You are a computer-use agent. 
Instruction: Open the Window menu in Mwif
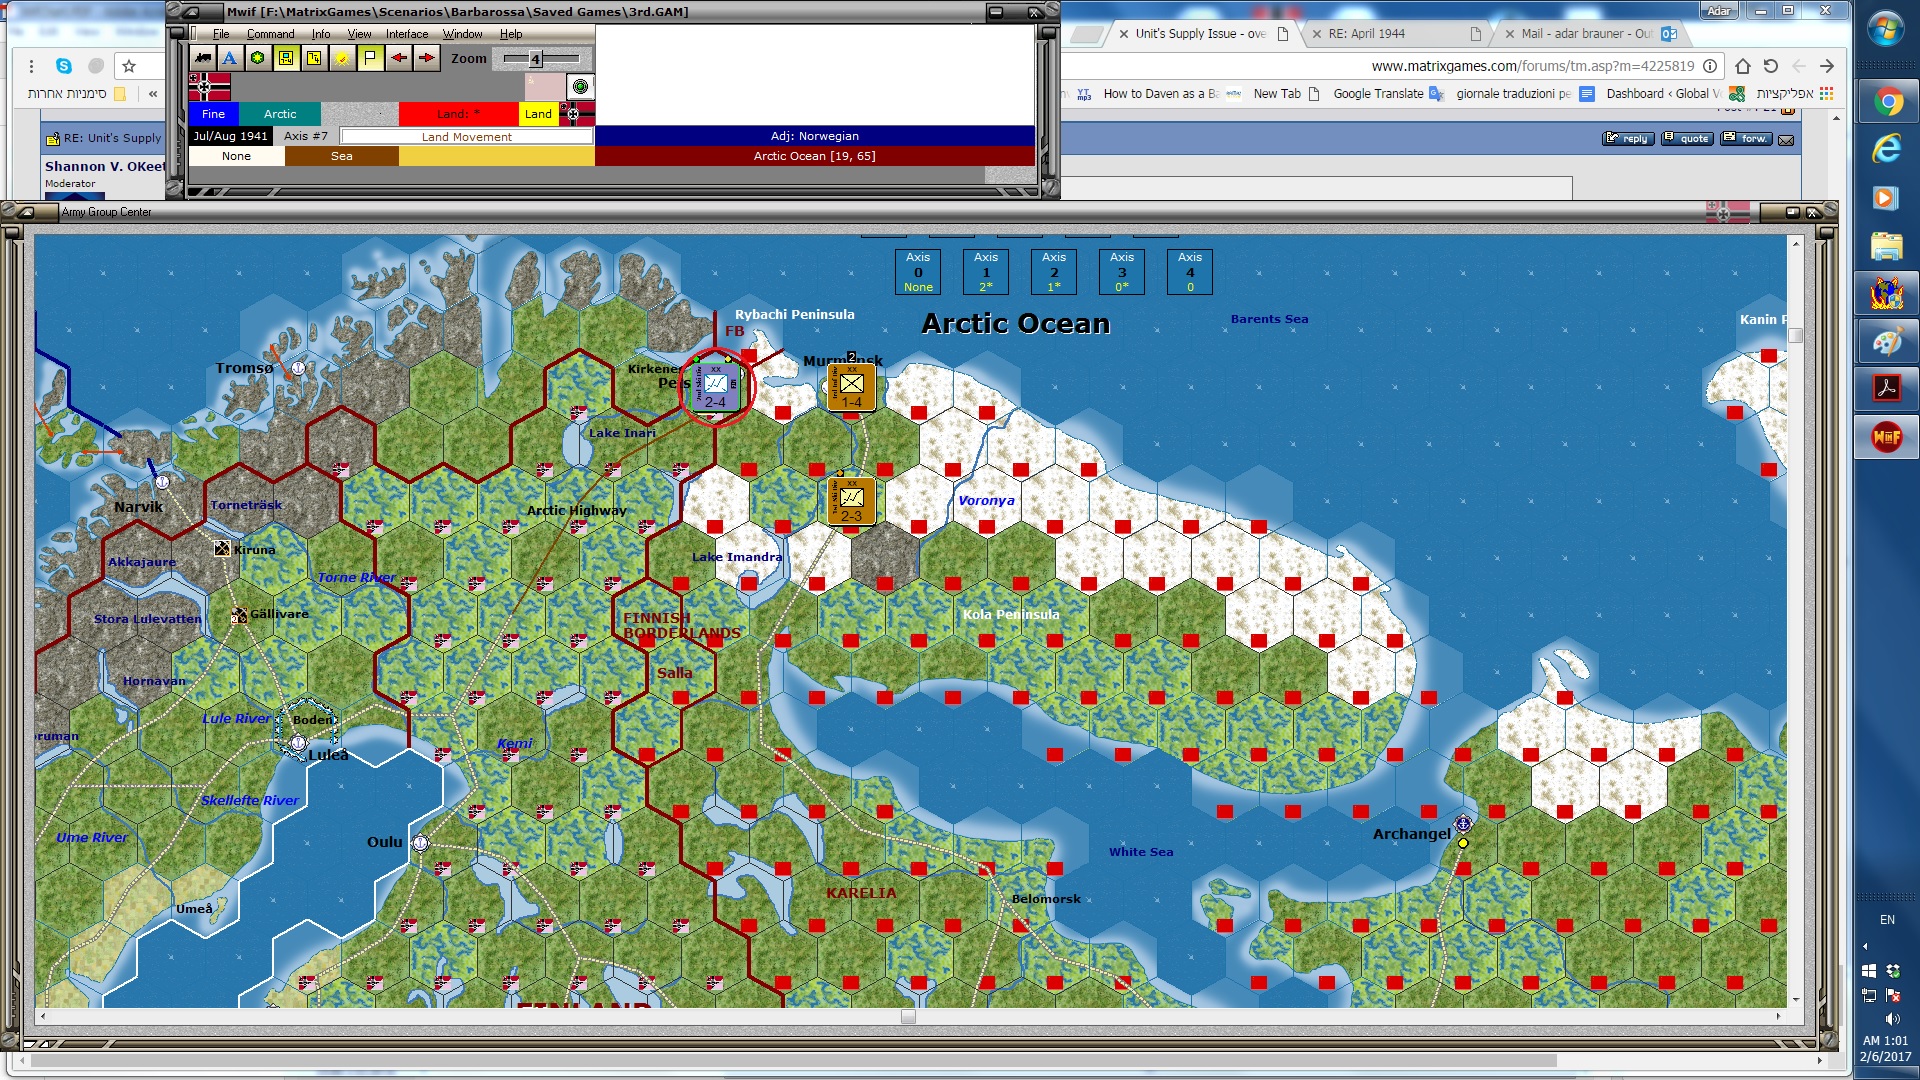[x=463, y=34]
